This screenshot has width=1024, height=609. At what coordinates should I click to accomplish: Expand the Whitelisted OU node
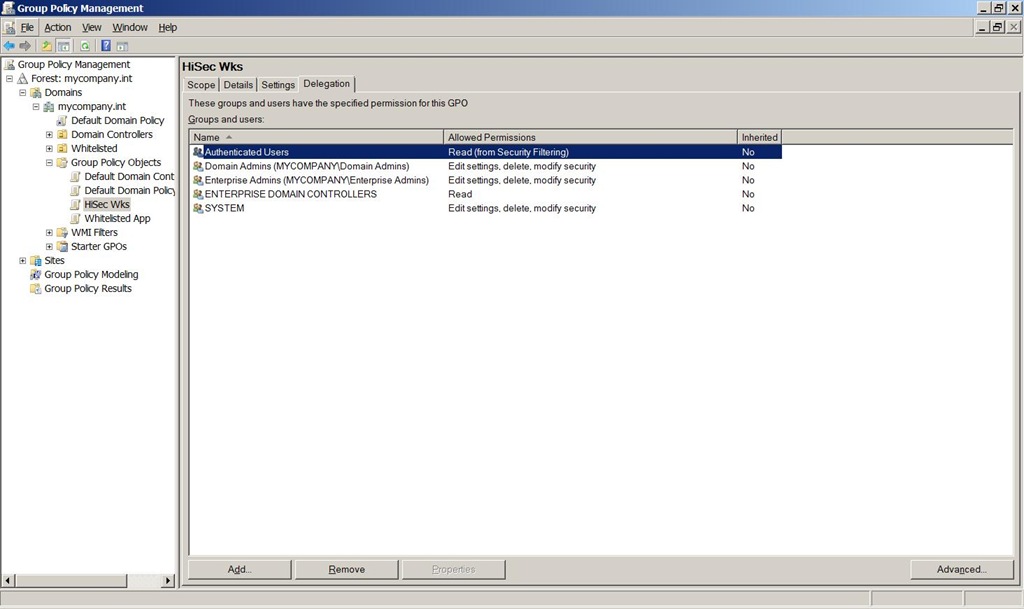tap(49, 149)
